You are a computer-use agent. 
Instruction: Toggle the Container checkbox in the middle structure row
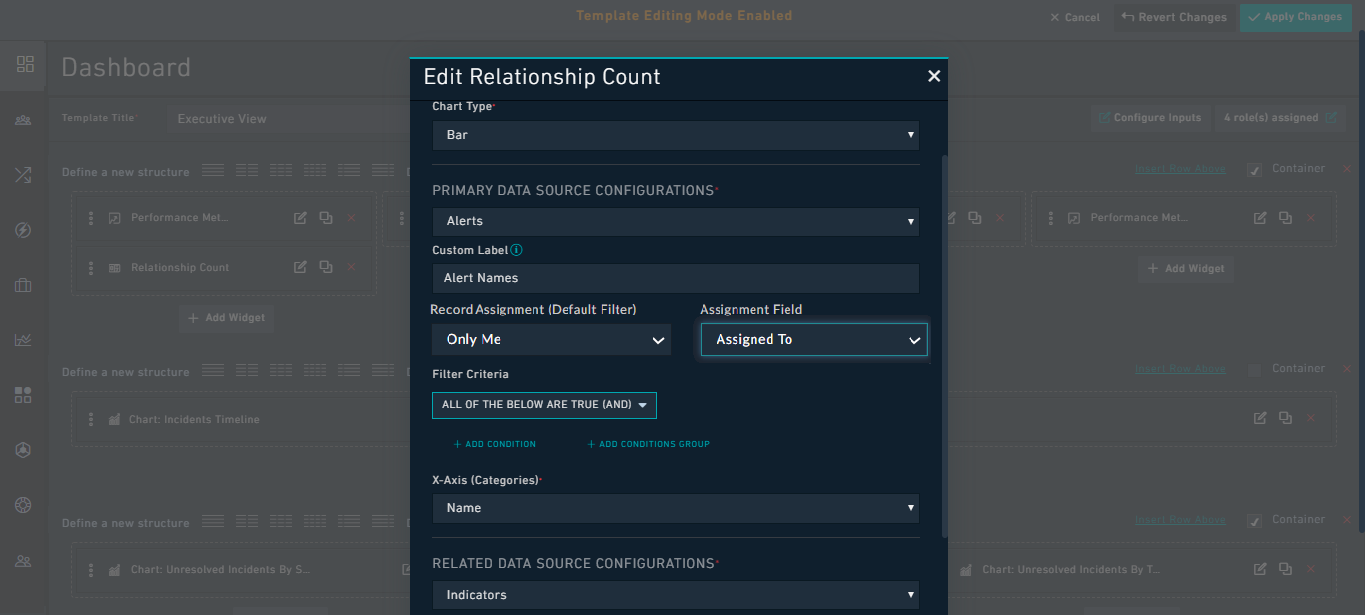coord(1253,368)
